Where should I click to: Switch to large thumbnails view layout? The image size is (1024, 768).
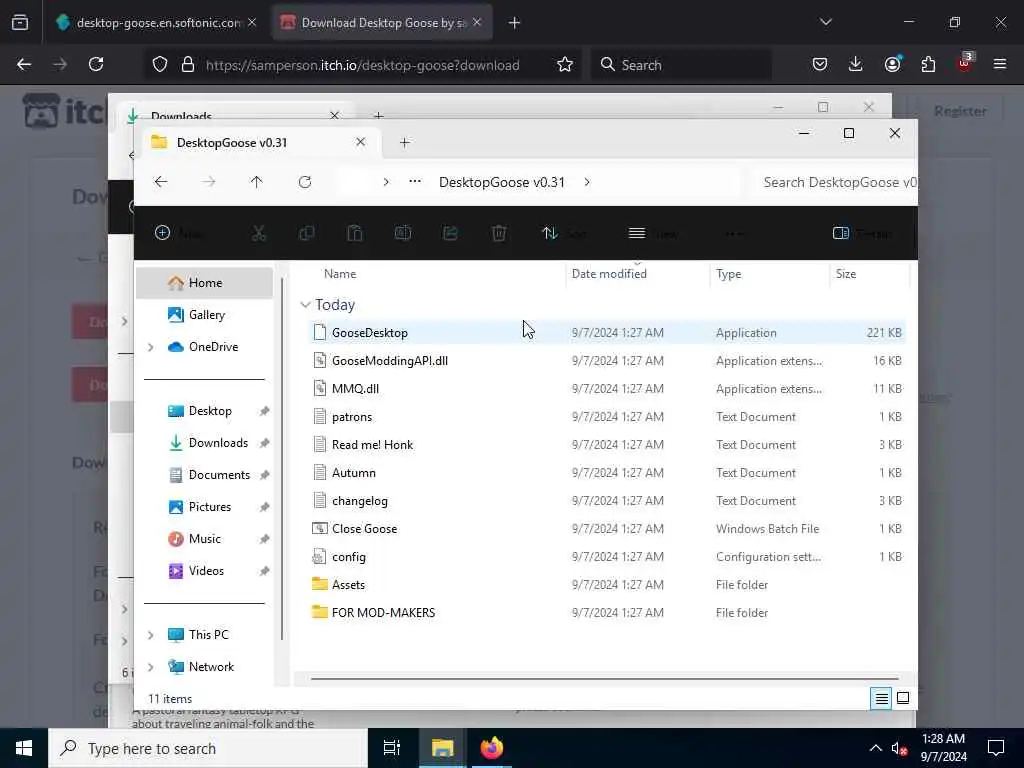coord(903,698)
